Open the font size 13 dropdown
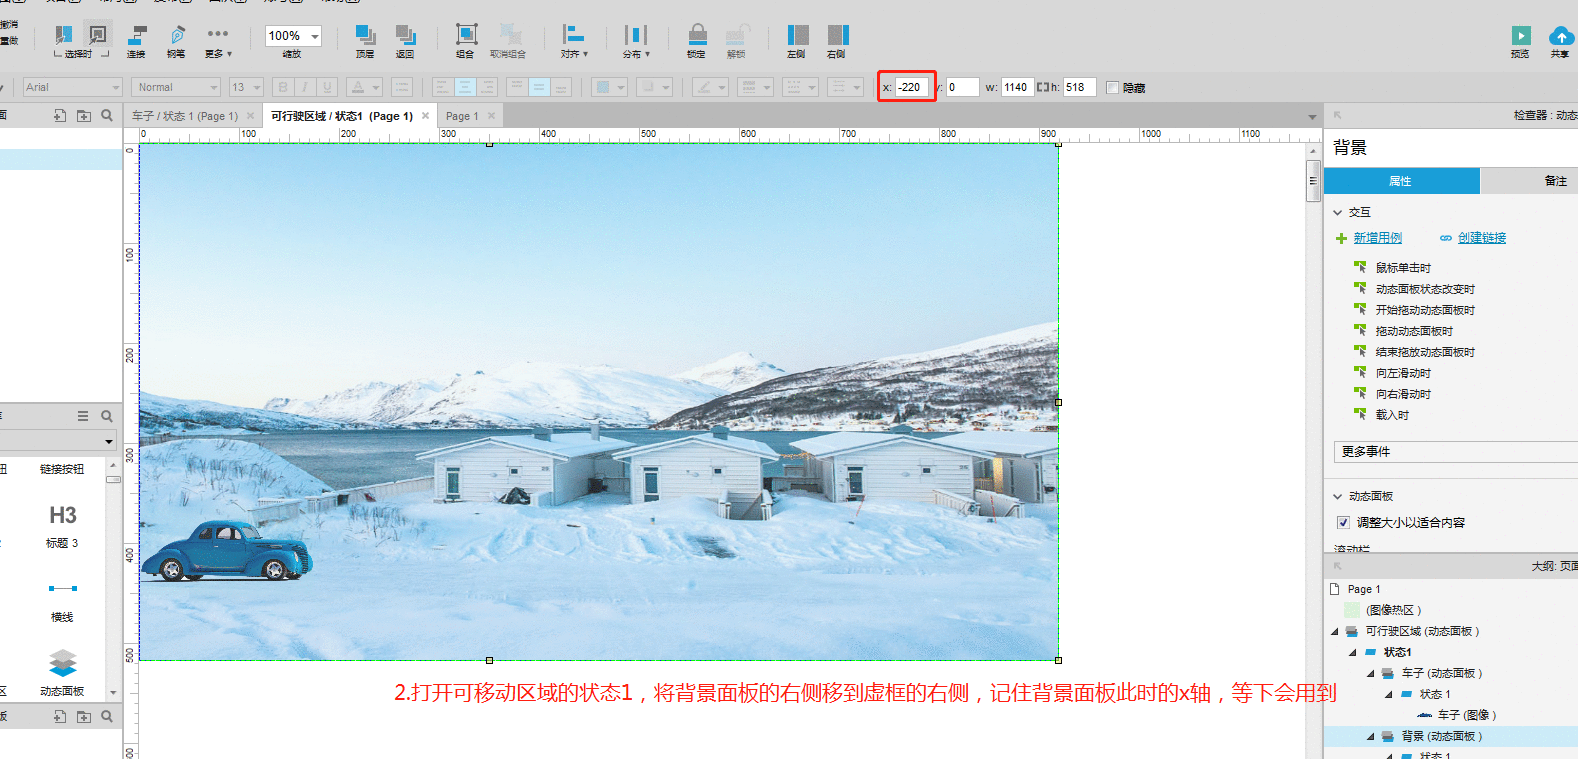The height and width of the screenshot is (759, 1578). (x=246, y=87)
